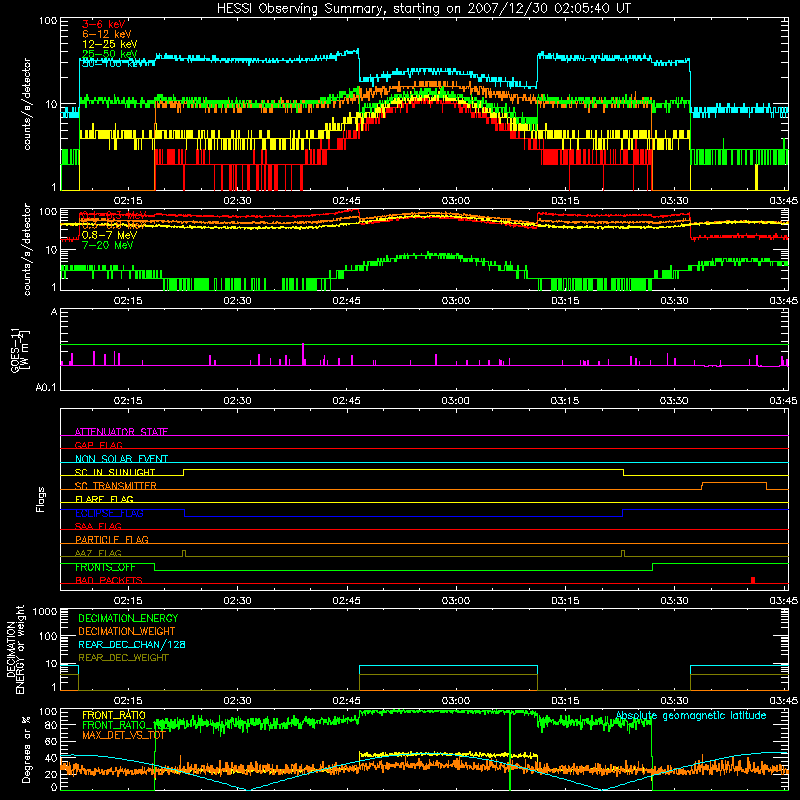Select the GAP_FLAG label
800x800 pixels.
[98, 445]
